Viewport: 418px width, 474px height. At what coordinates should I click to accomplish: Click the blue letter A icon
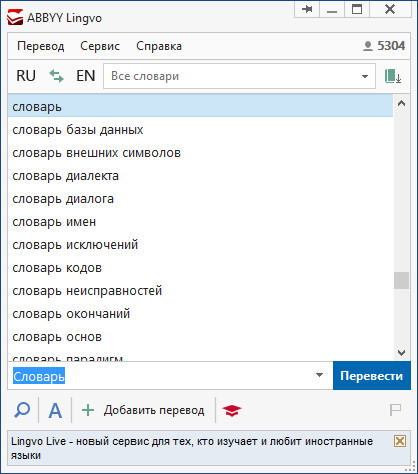click(x=55, y=410)
